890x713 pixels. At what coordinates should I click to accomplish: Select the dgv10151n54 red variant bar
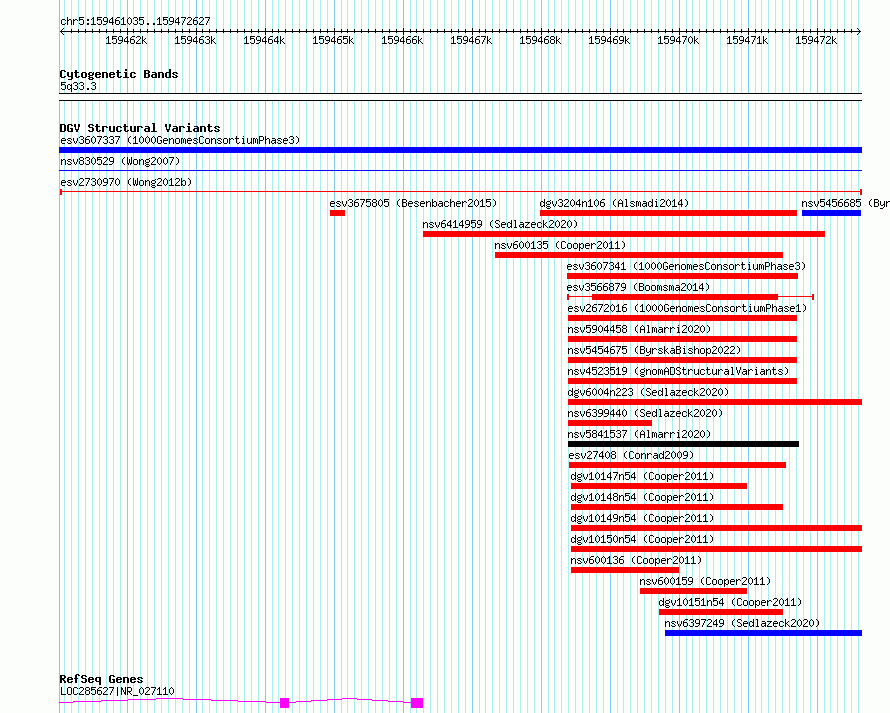[721, 612]
